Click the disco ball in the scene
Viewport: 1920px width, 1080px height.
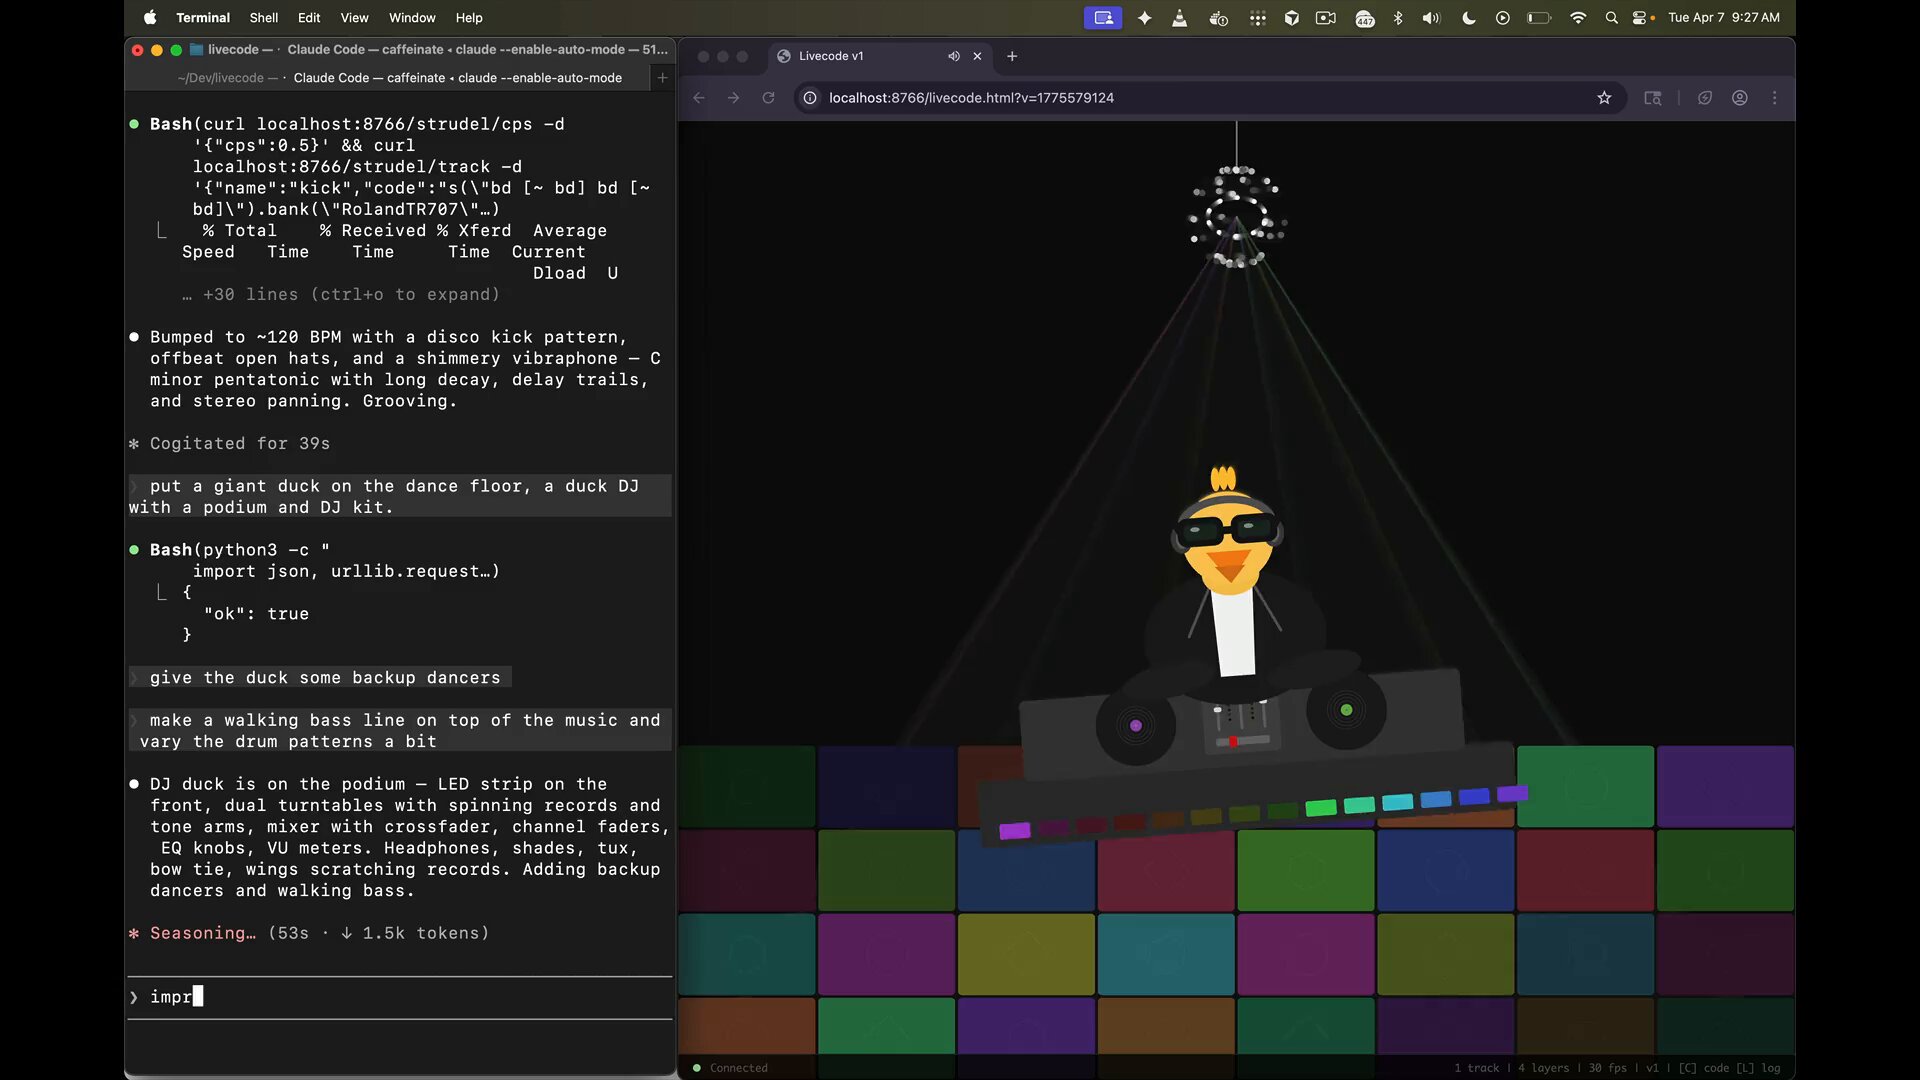click(1237, 217)
